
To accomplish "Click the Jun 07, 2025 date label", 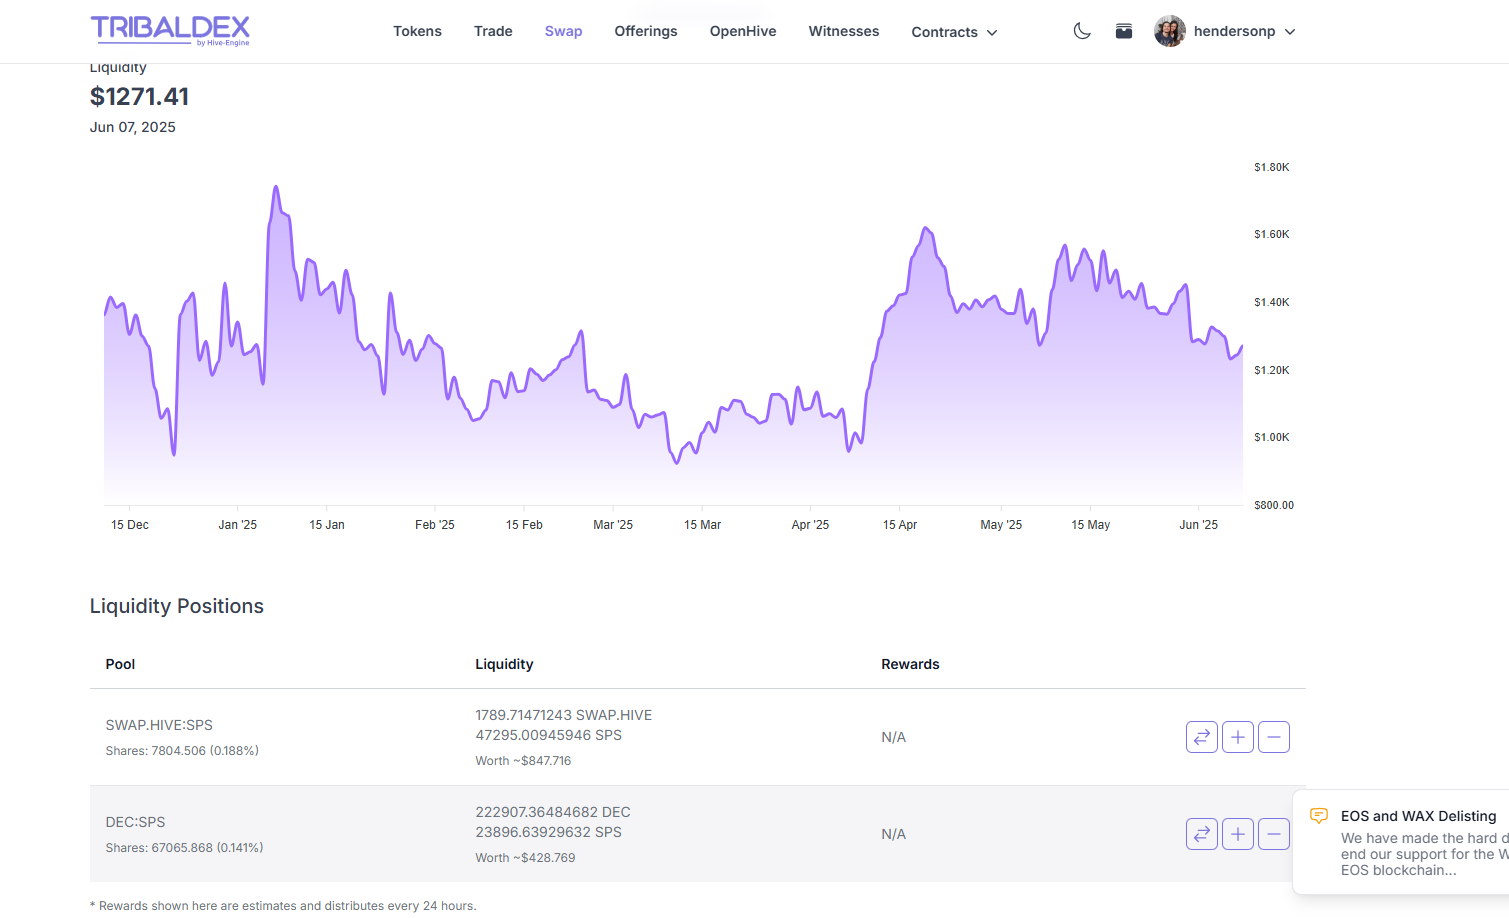I will click(133, 127).
